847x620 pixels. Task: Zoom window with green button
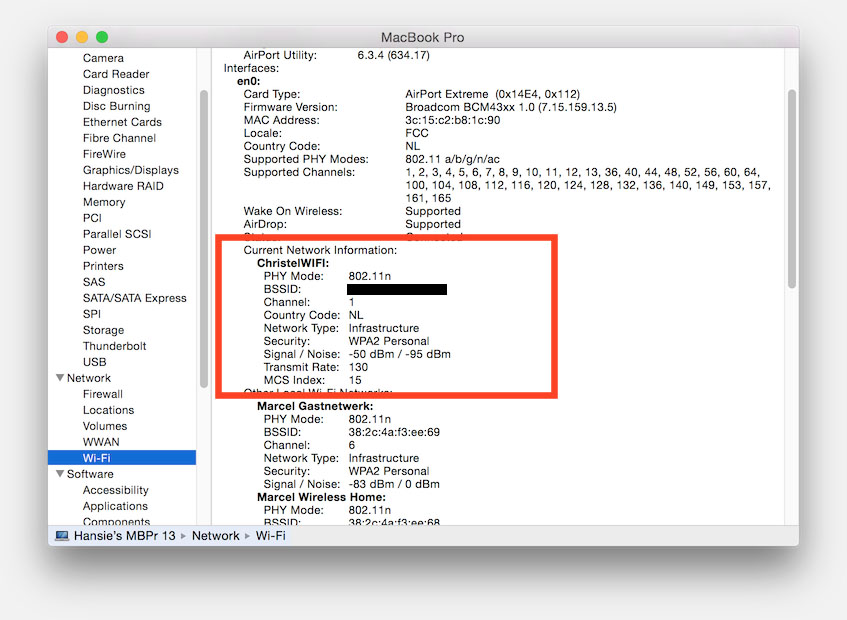tap(102, 37)
